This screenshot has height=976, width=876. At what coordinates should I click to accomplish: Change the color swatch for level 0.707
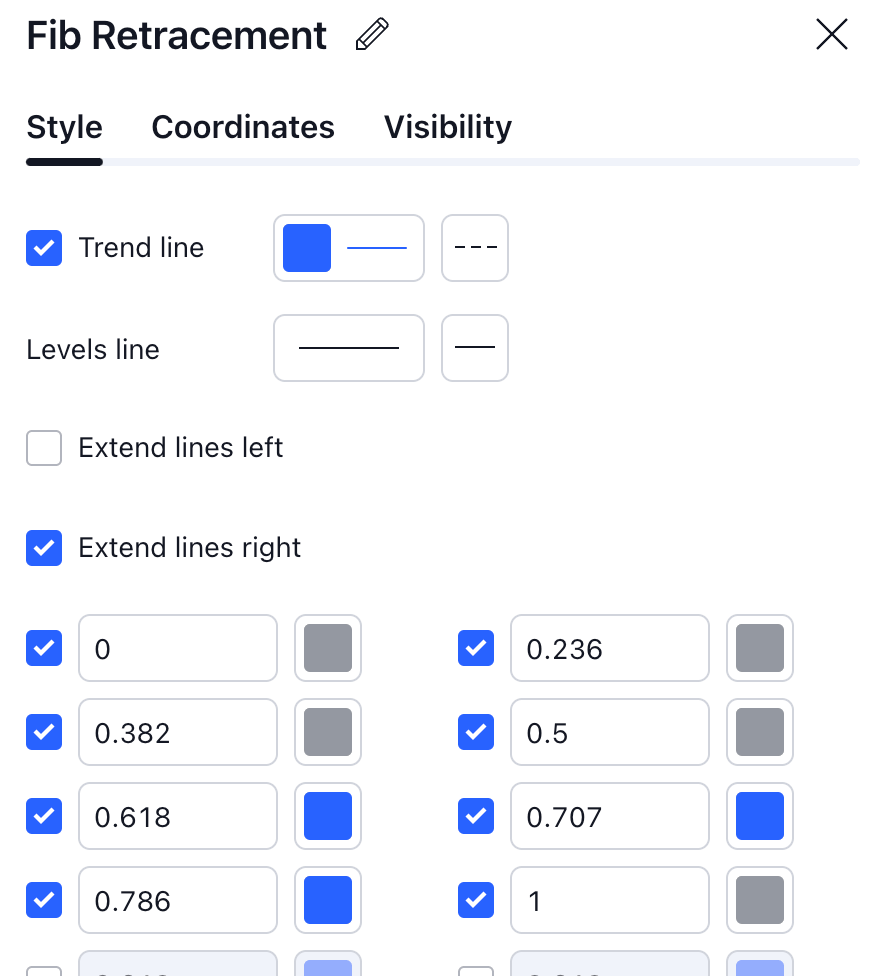pyautogui.click(x=760, y=816)
